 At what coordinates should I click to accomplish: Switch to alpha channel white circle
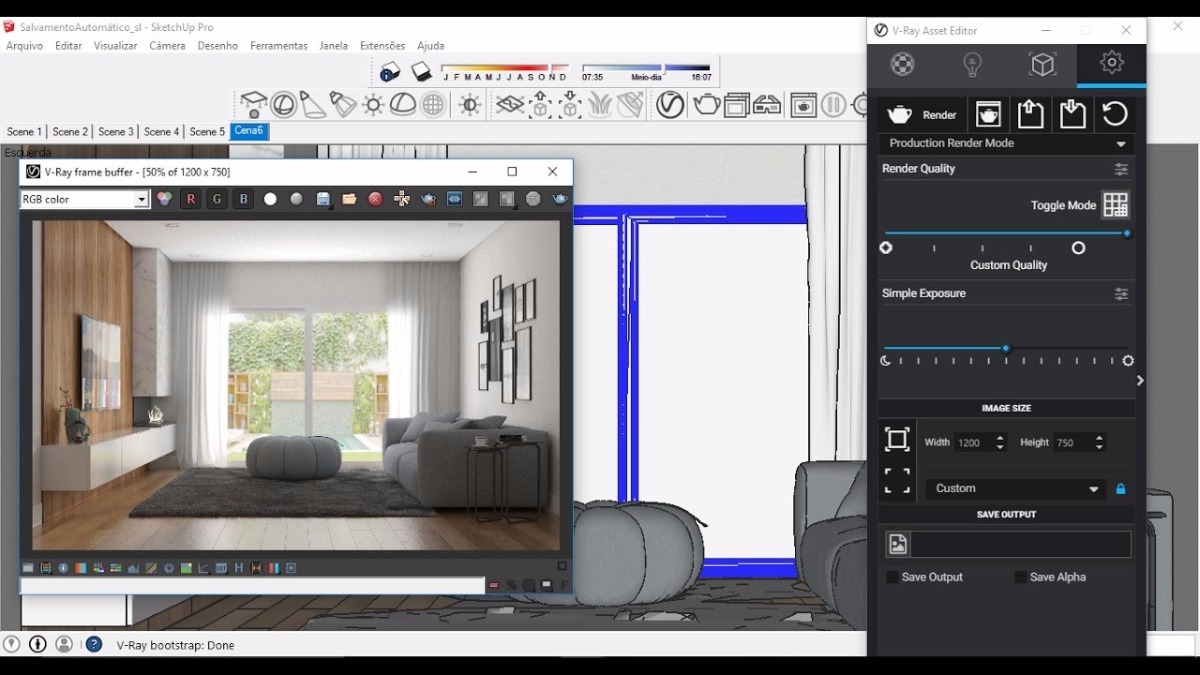click(x=270, y=199)
